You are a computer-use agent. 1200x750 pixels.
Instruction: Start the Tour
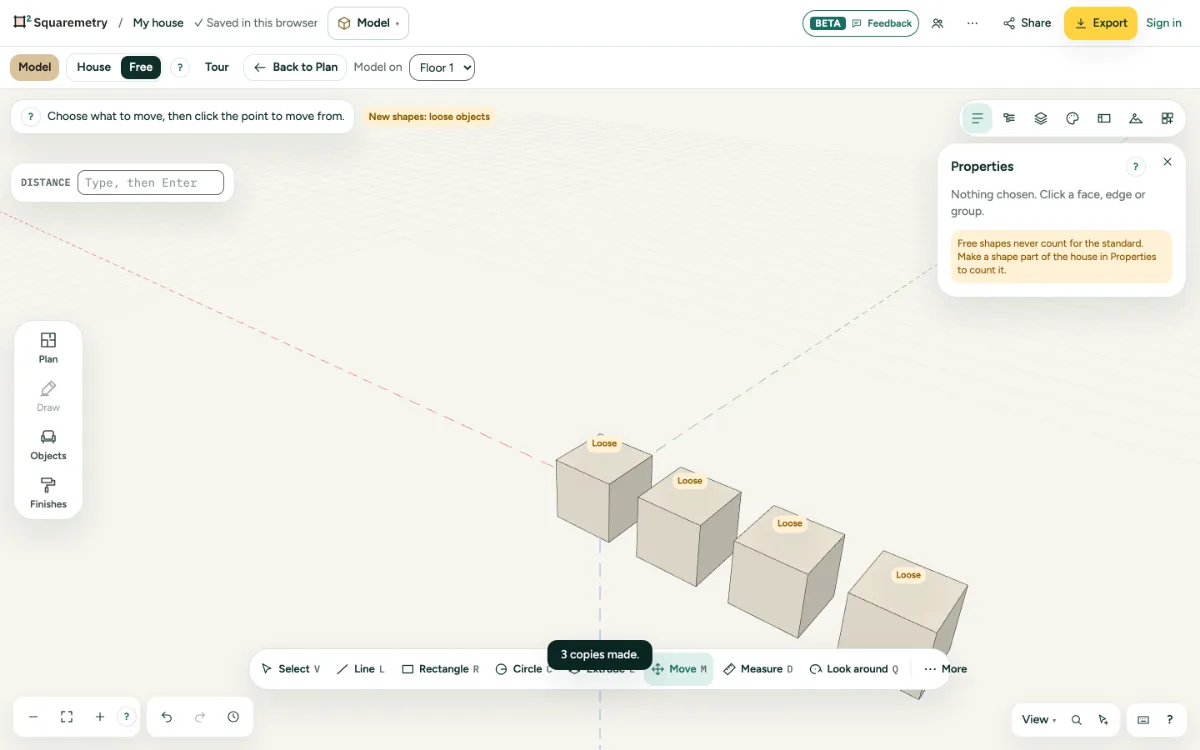(x=217, y=67)
